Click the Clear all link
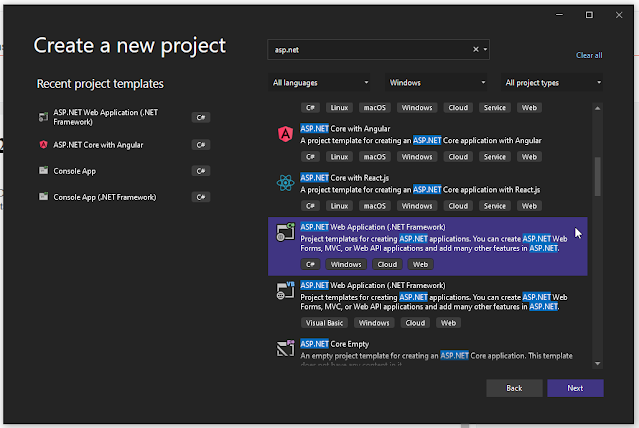This screenshot has width=639, height=428. tap(589, 55)
